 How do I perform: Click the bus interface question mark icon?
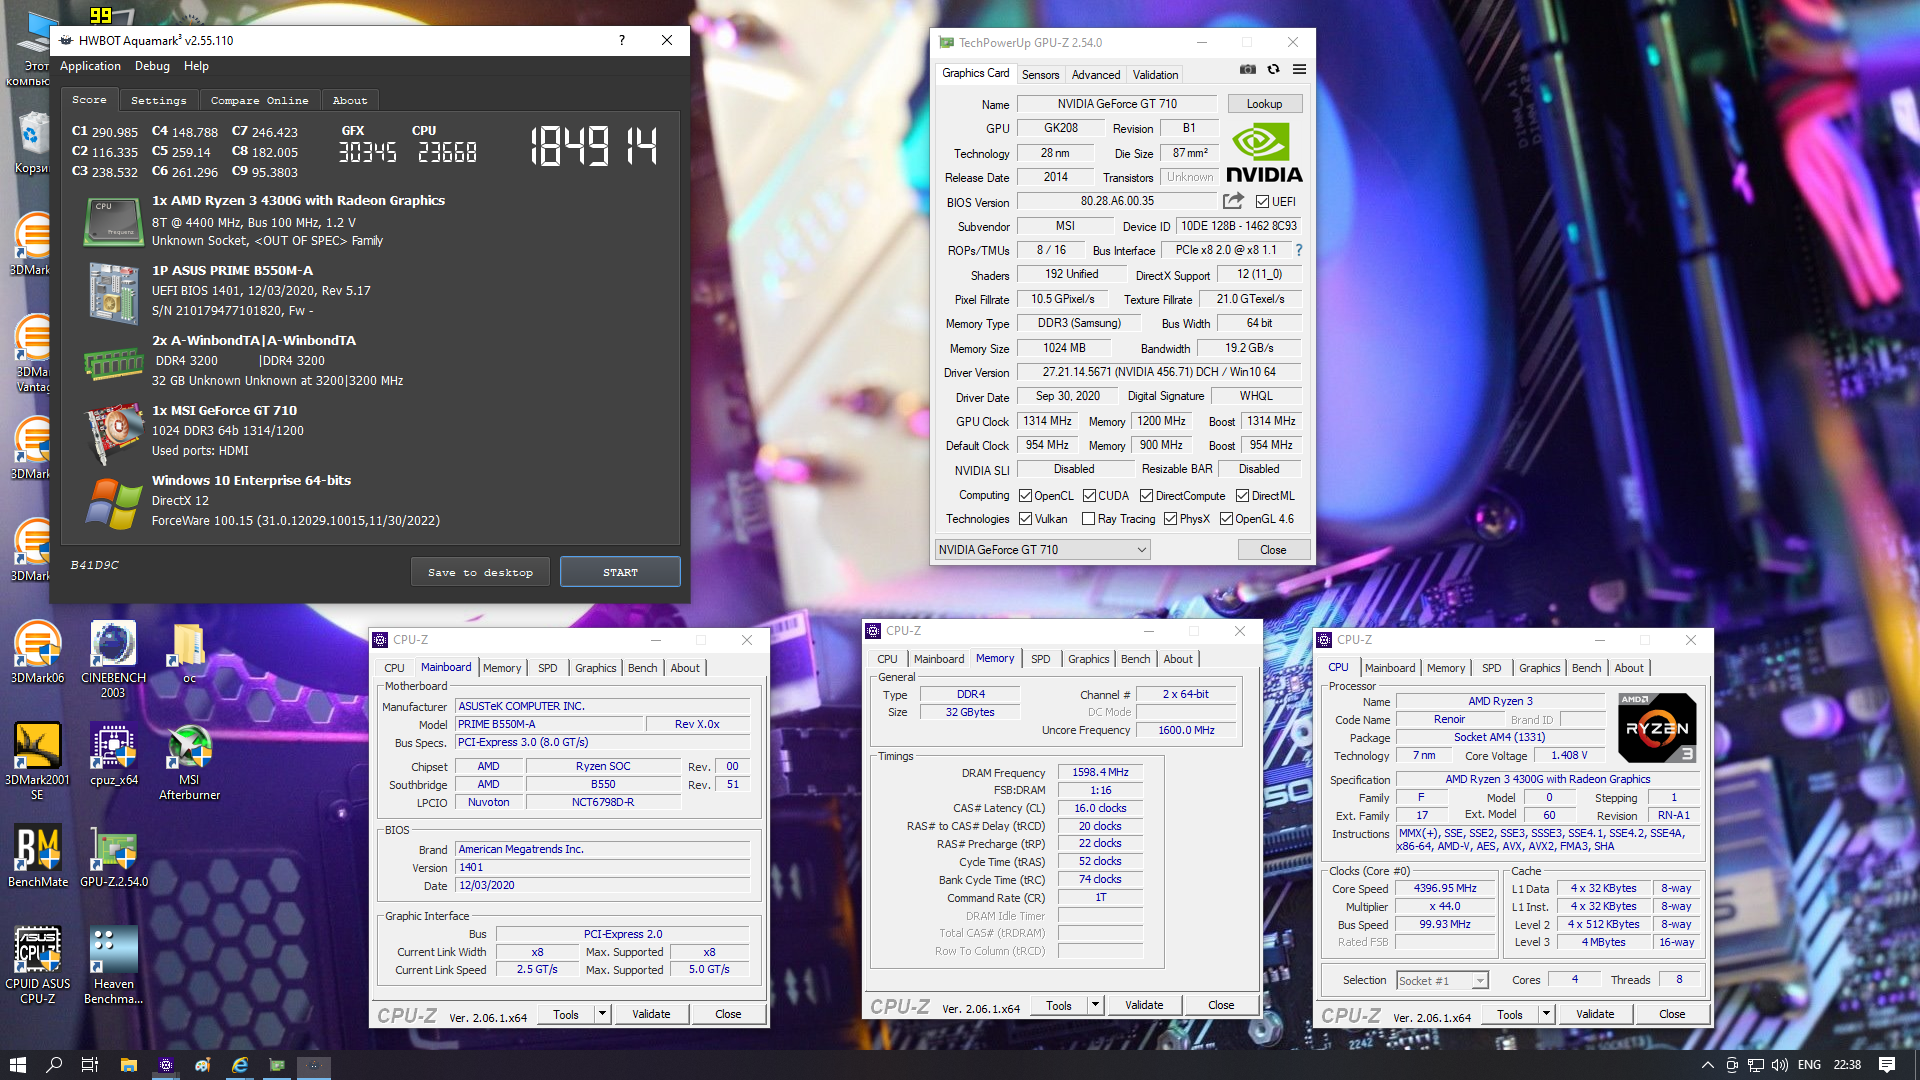pyautogui.click(x=1299, y=250)
